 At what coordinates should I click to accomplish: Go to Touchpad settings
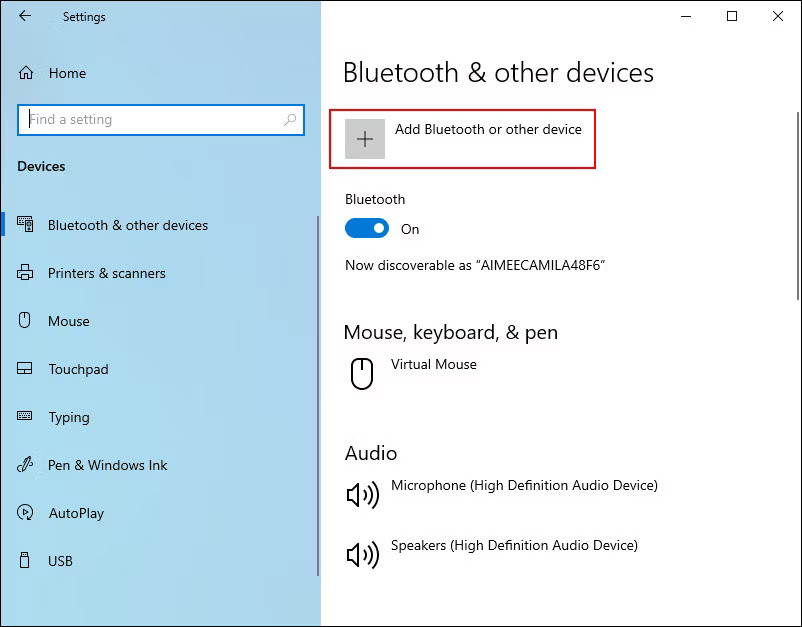pyautogui.click(x=78, y=369)
